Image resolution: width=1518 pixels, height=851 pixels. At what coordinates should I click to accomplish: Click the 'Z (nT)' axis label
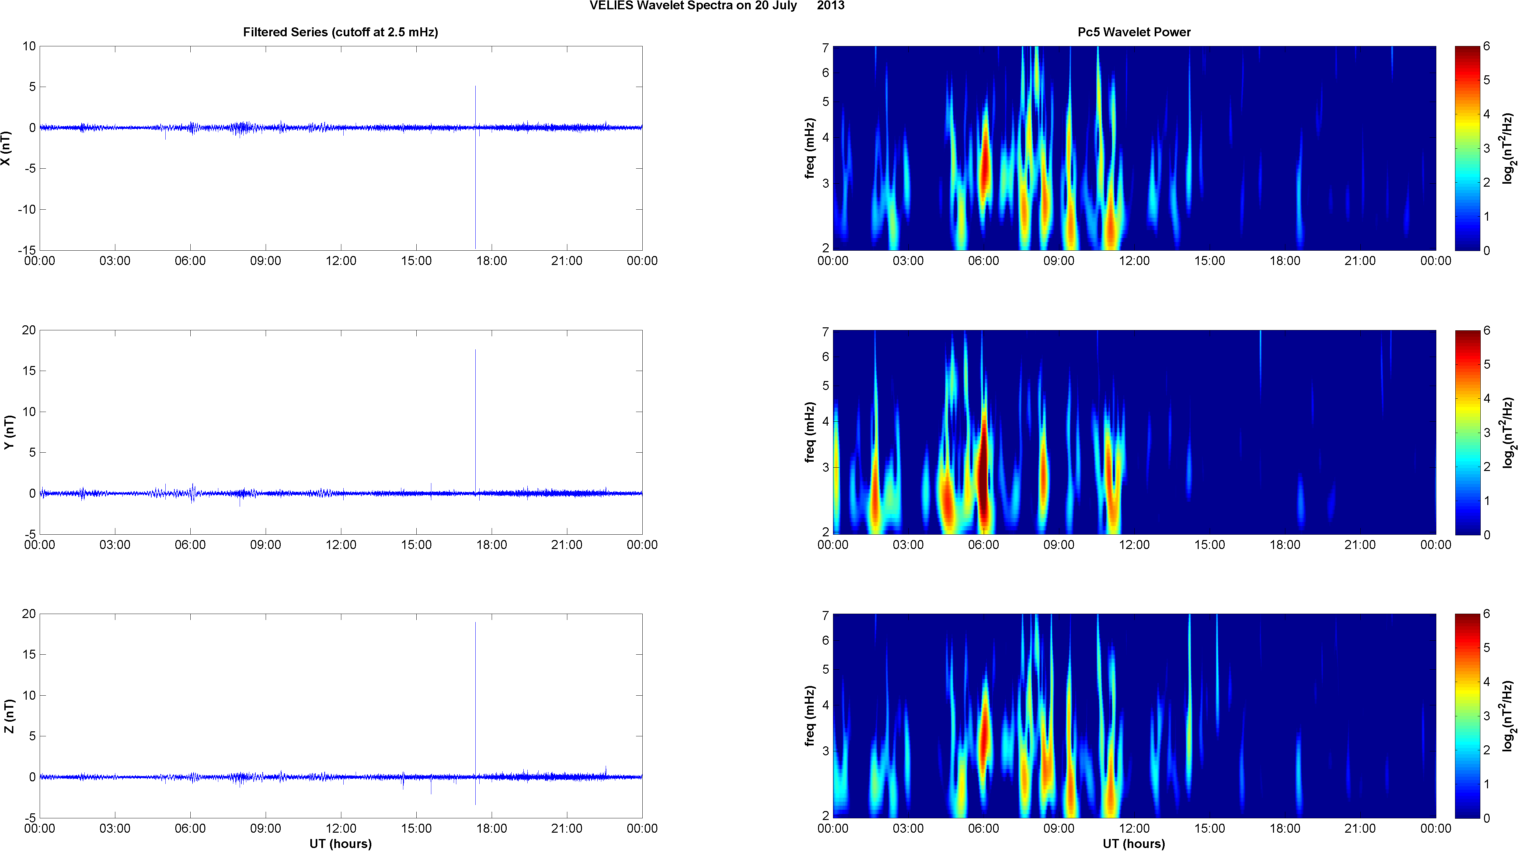click(9, 716)
